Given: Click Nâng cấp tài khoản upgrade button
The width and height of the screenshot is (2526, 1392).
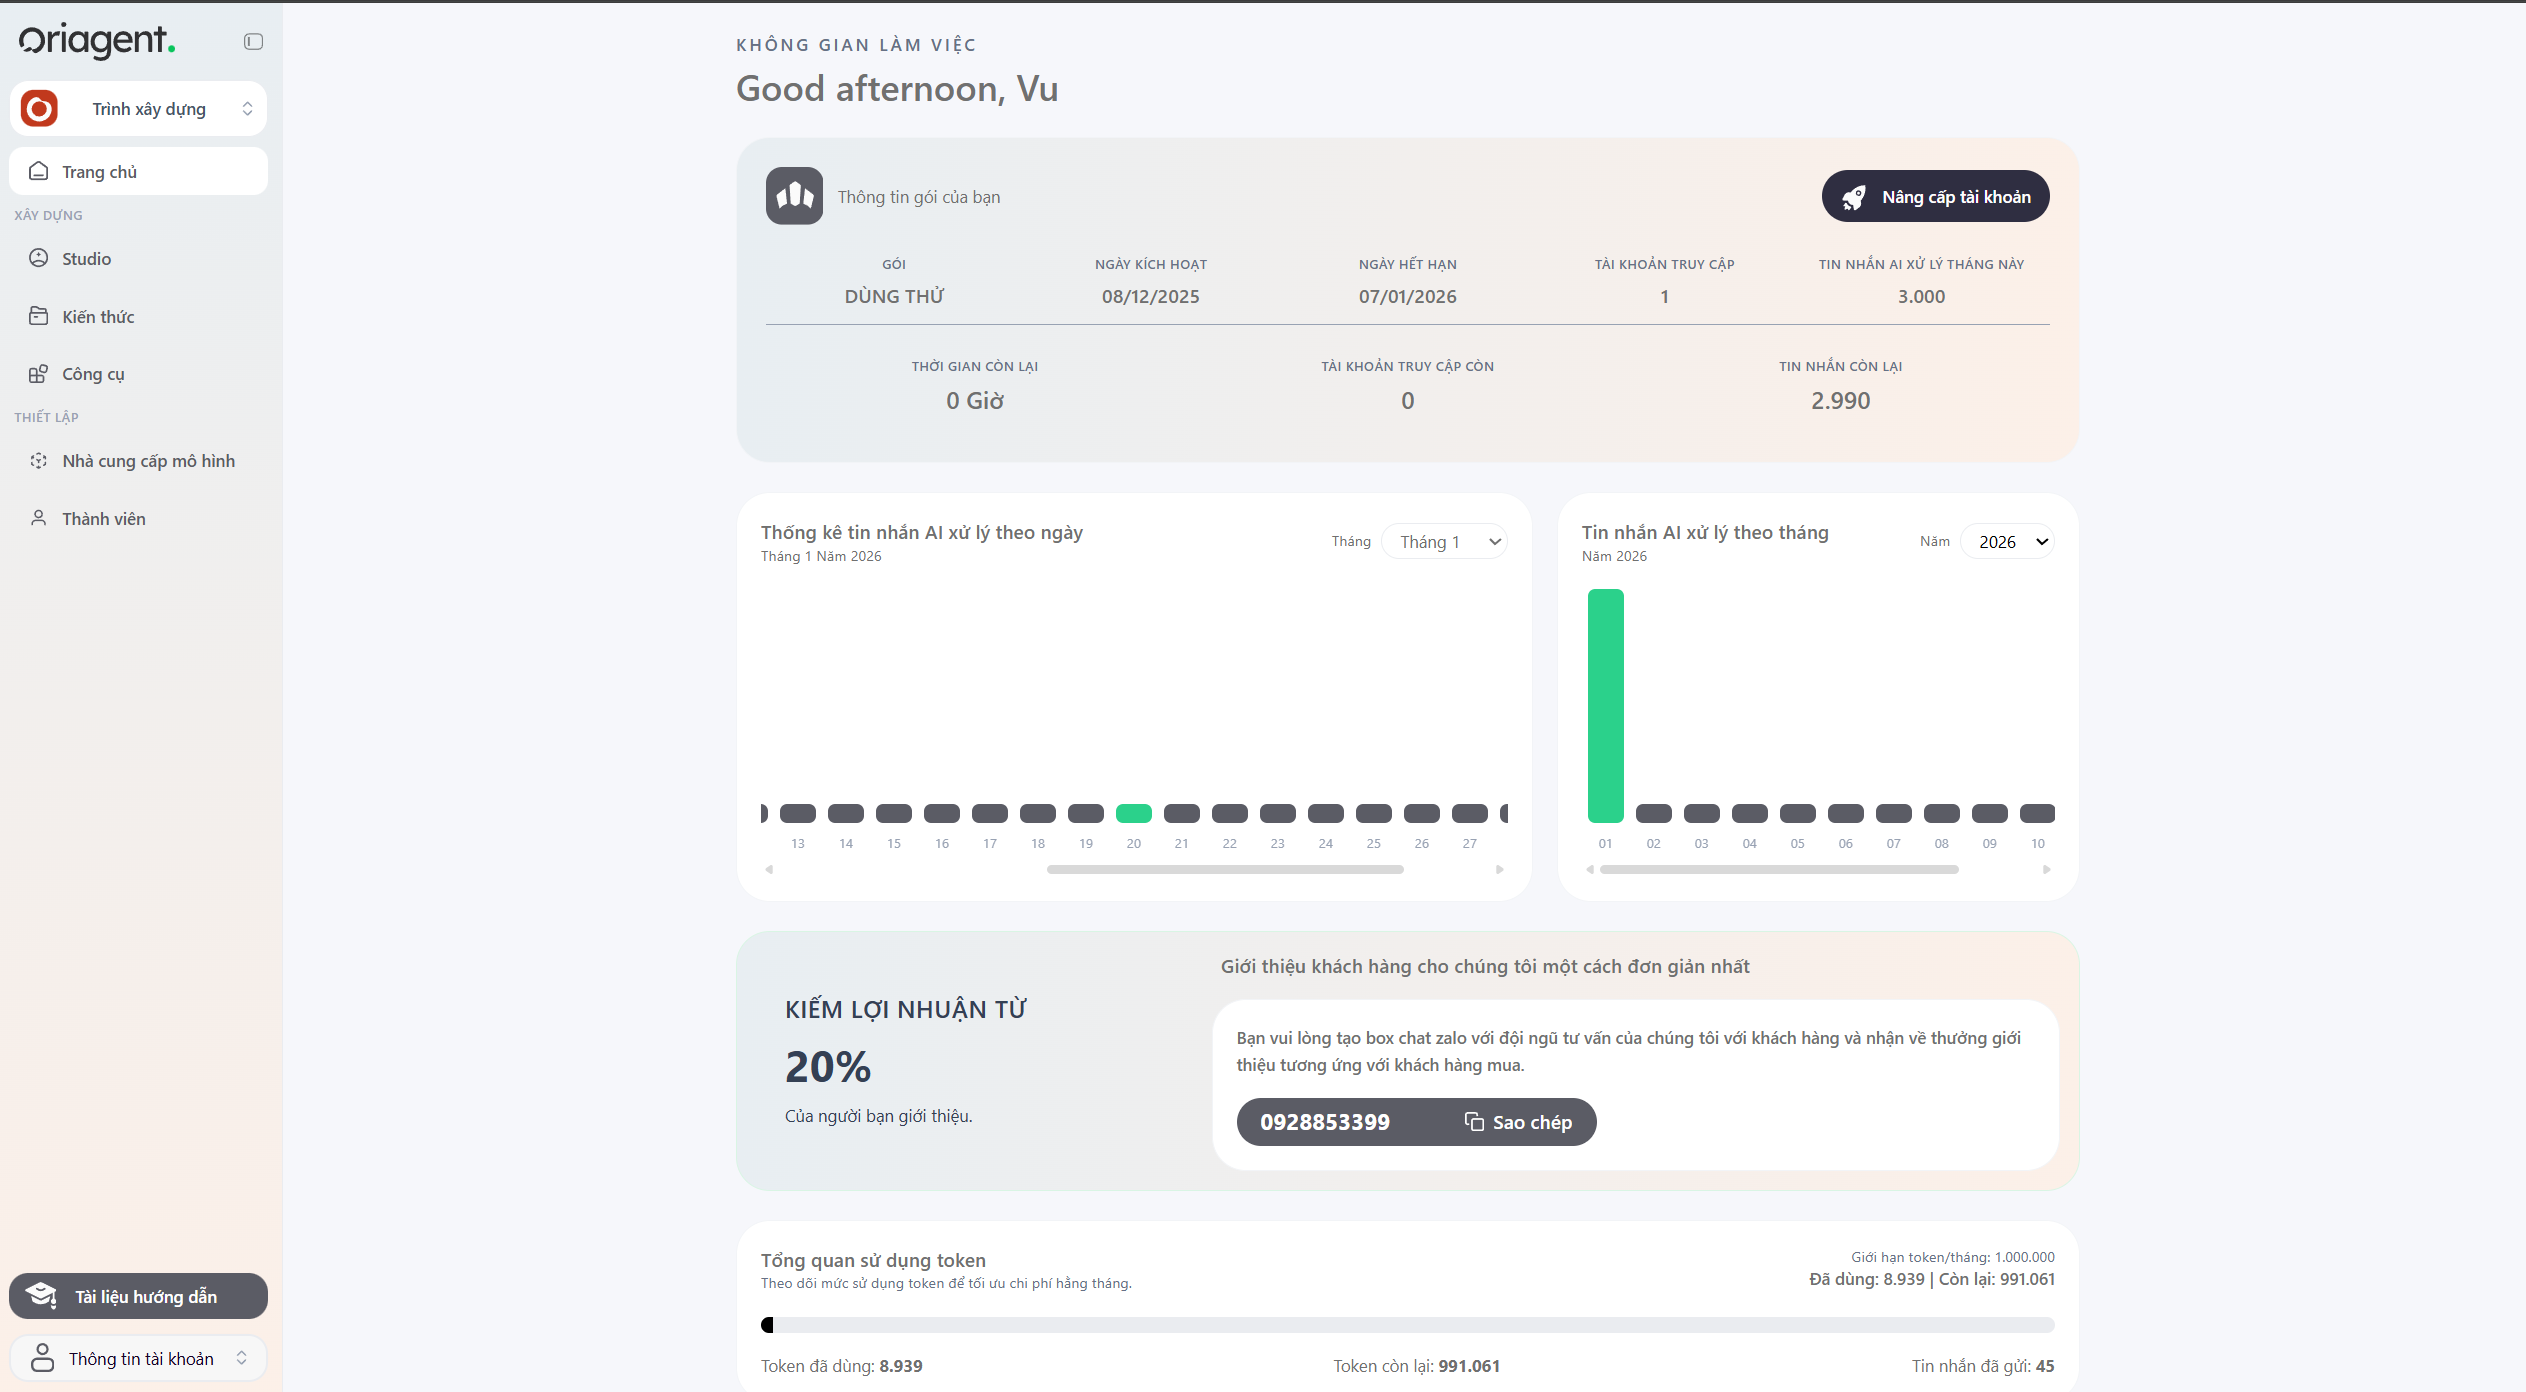Looking at the screenshot, I should click(x=1935, y=197).
